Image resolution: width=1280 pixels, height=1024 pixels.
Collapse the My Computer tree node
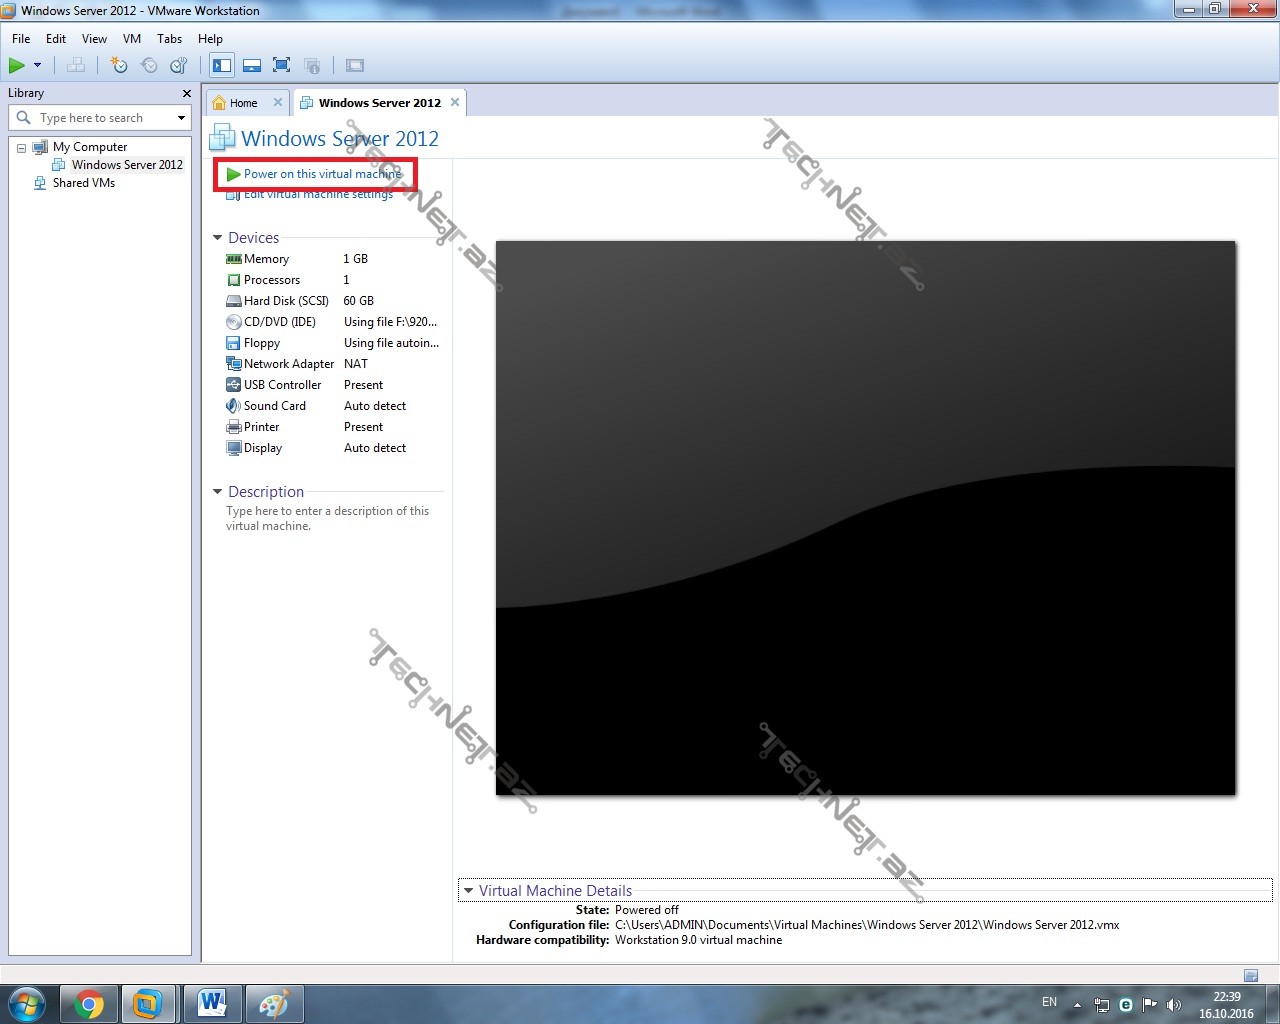click(21, 148)
